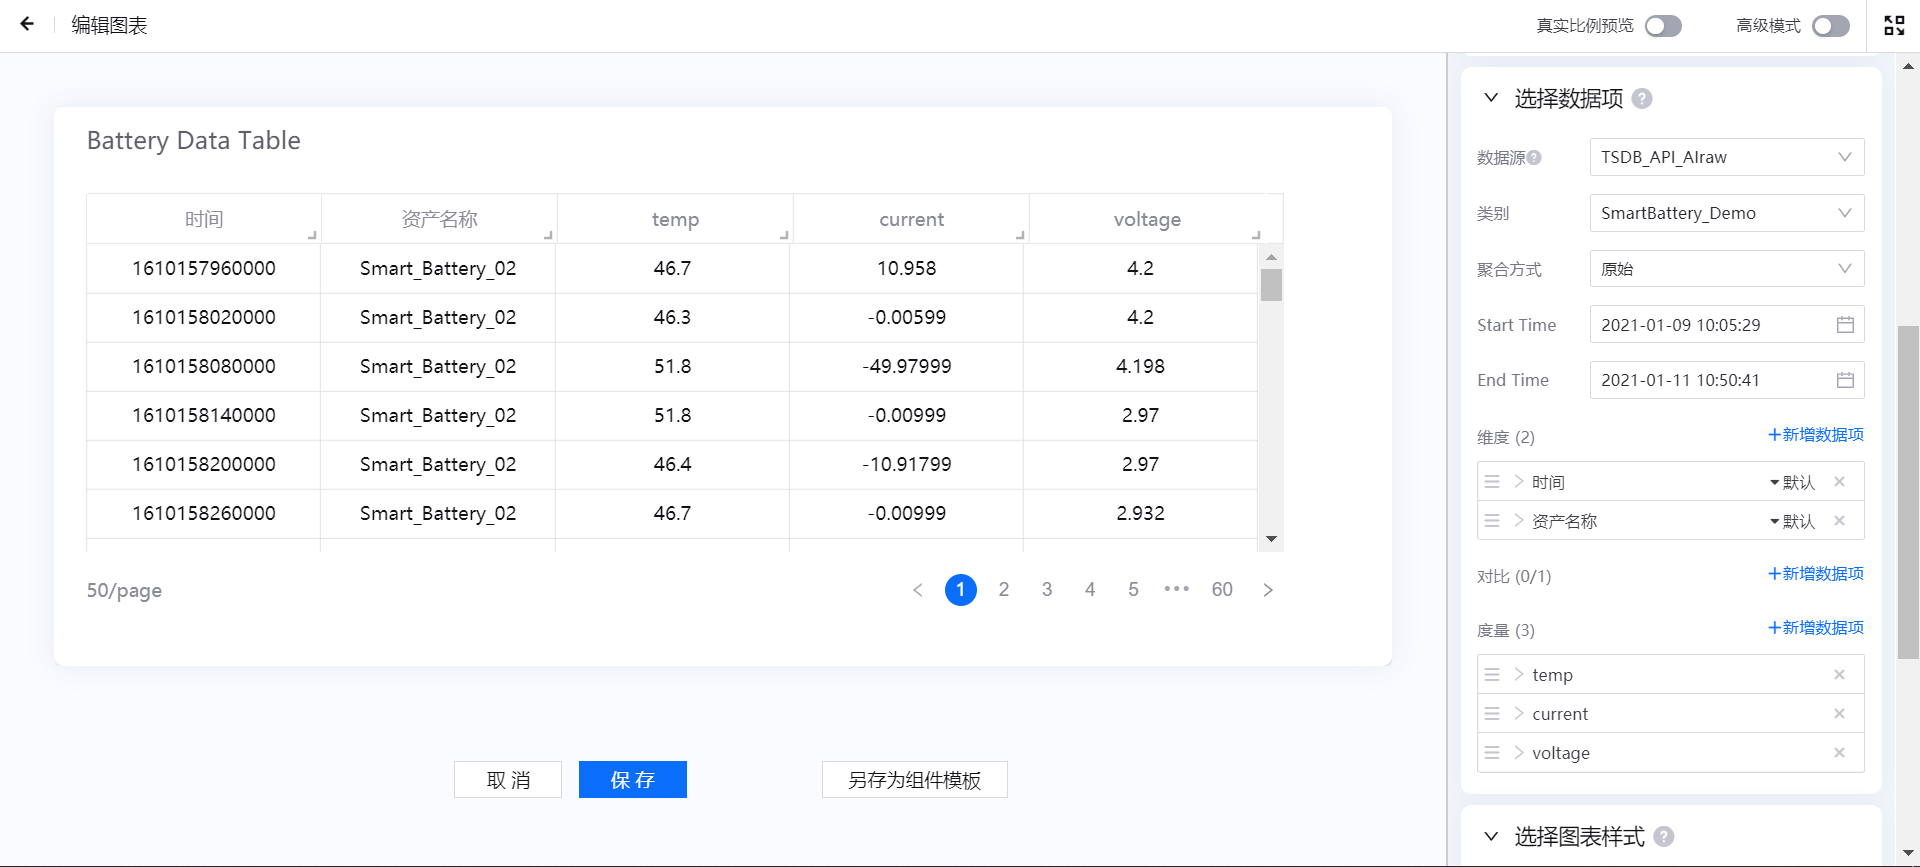Screen dimensions: 1920x867
Task: Go to the next page arrow
Action: pos(1268,590)
